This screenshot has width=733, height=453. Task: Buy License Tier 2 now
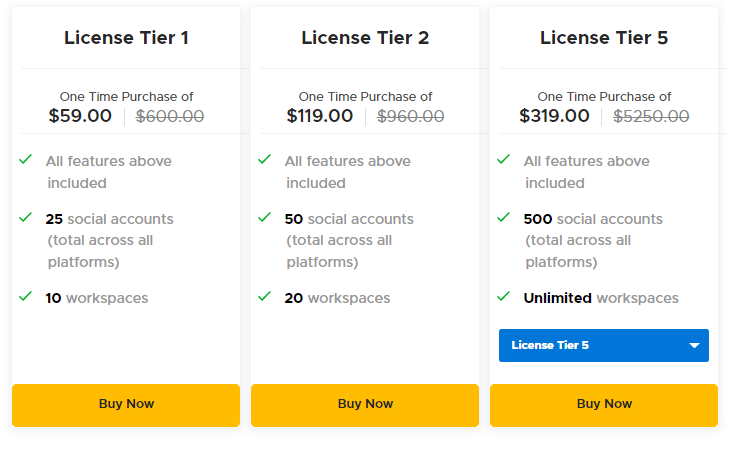365,404
